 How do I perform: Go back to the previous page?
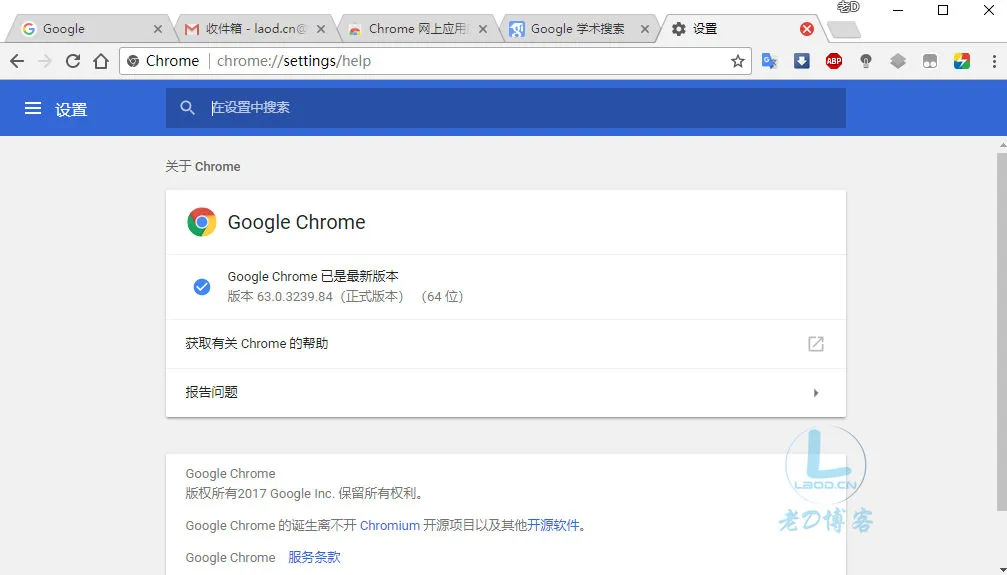click(17, 61)
